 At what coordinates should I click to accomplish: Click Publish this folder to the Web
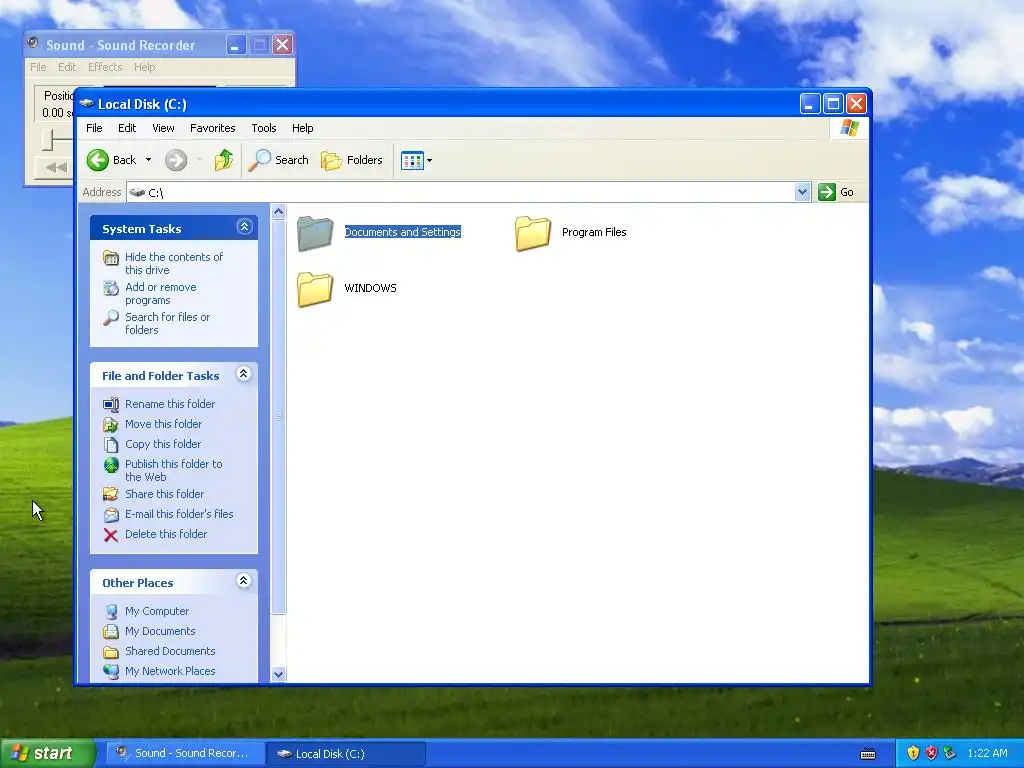click(x=174, y=470)
